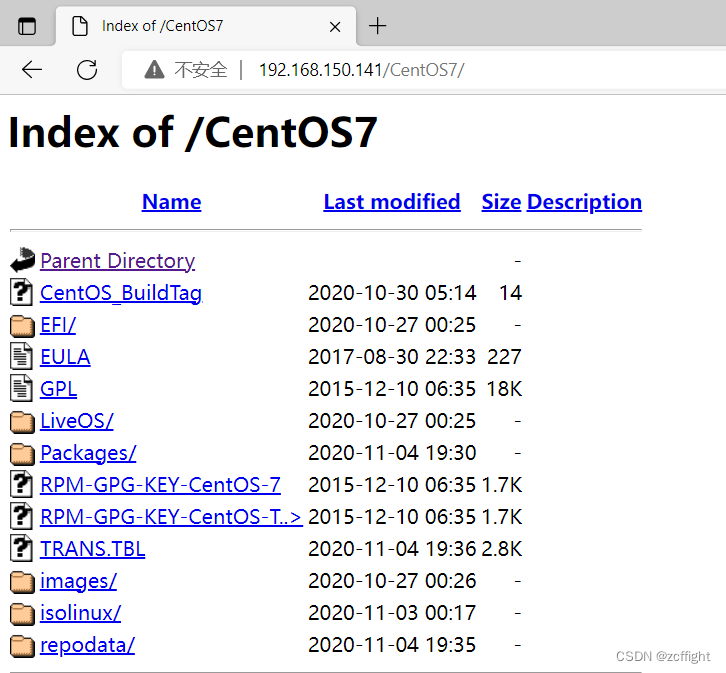Open a new tab with plus button
This screenshot has width=726, height=673.
click(377, 26)
